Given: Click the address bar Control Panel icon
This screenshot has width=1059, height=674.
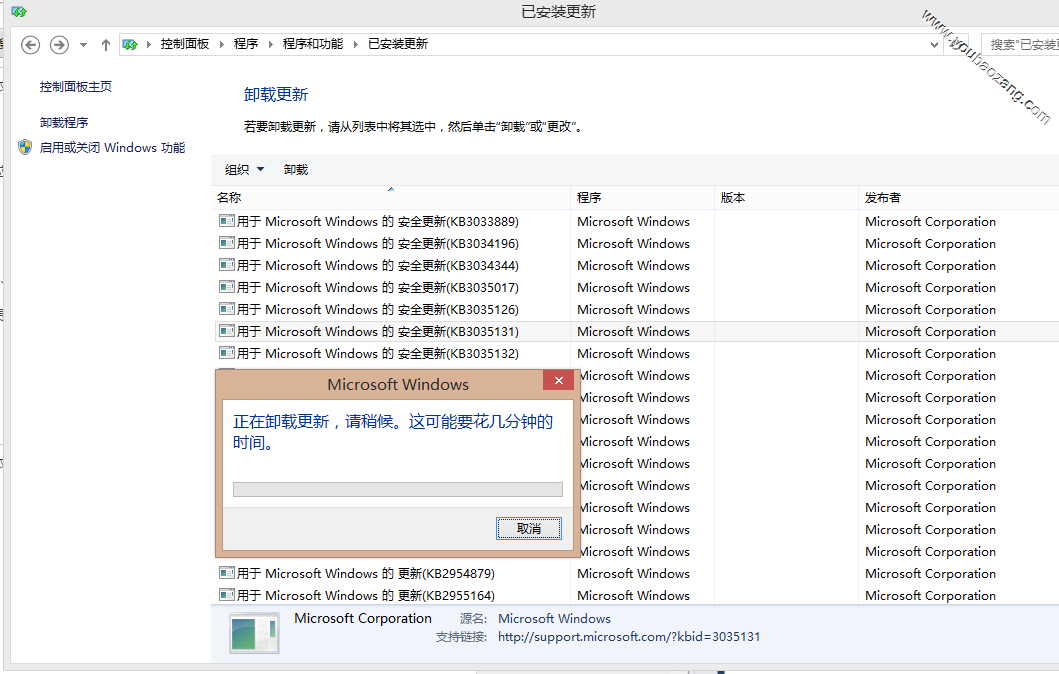Looking at the screenshot, I should (130, 45).
